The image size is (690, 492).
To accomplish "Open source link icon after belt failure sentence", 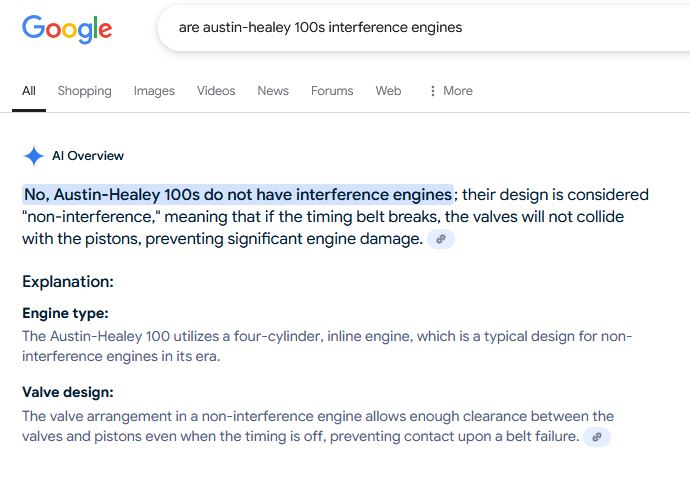I will 597,437.
